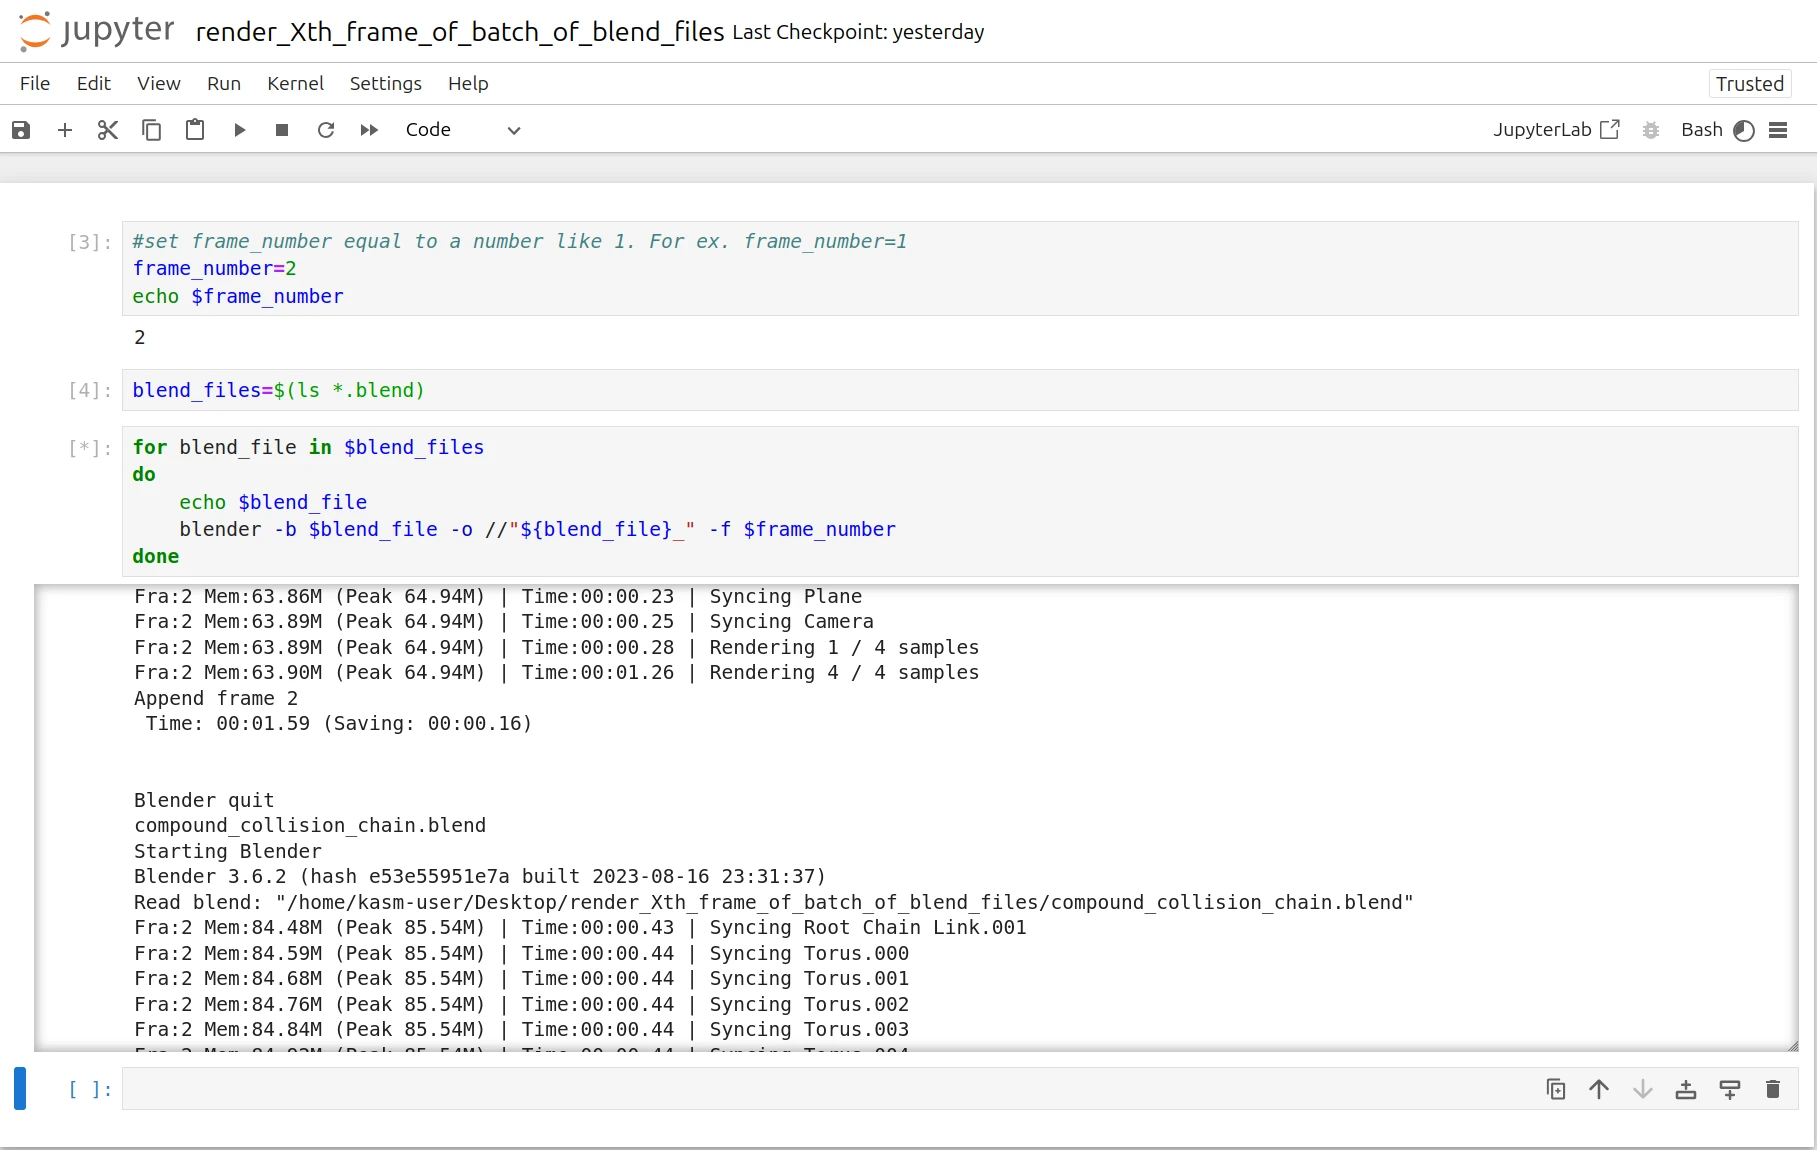Move the active cell up with the arrow icon

pyautogui.click(x=1599, y=1089)
